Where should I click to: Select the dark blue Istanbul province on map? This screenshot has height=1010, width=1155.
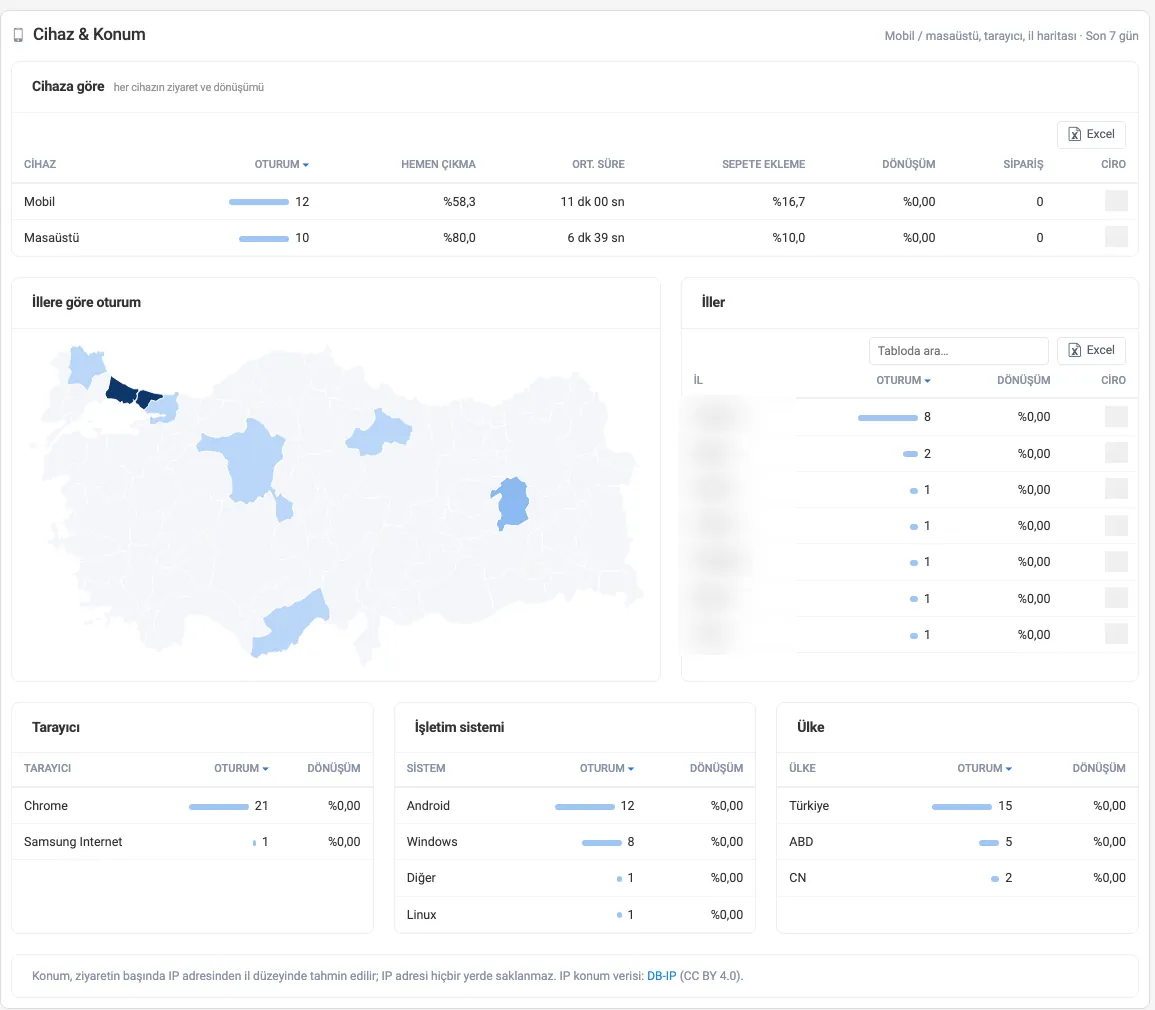(123, 390)
